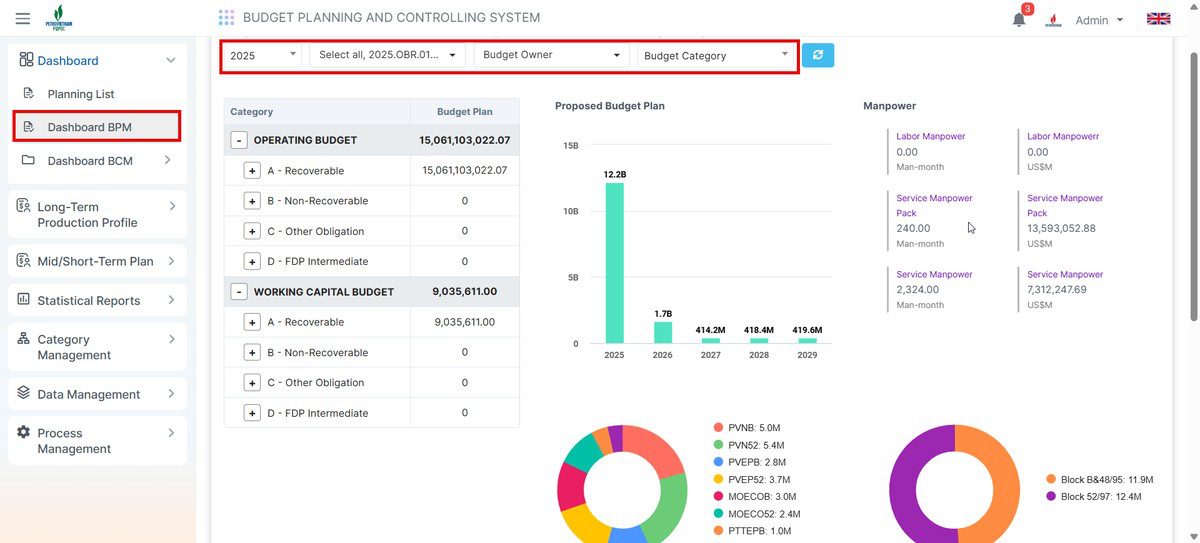Click the Mid/Short-Term Plan icon

click(x=23, y=261)
